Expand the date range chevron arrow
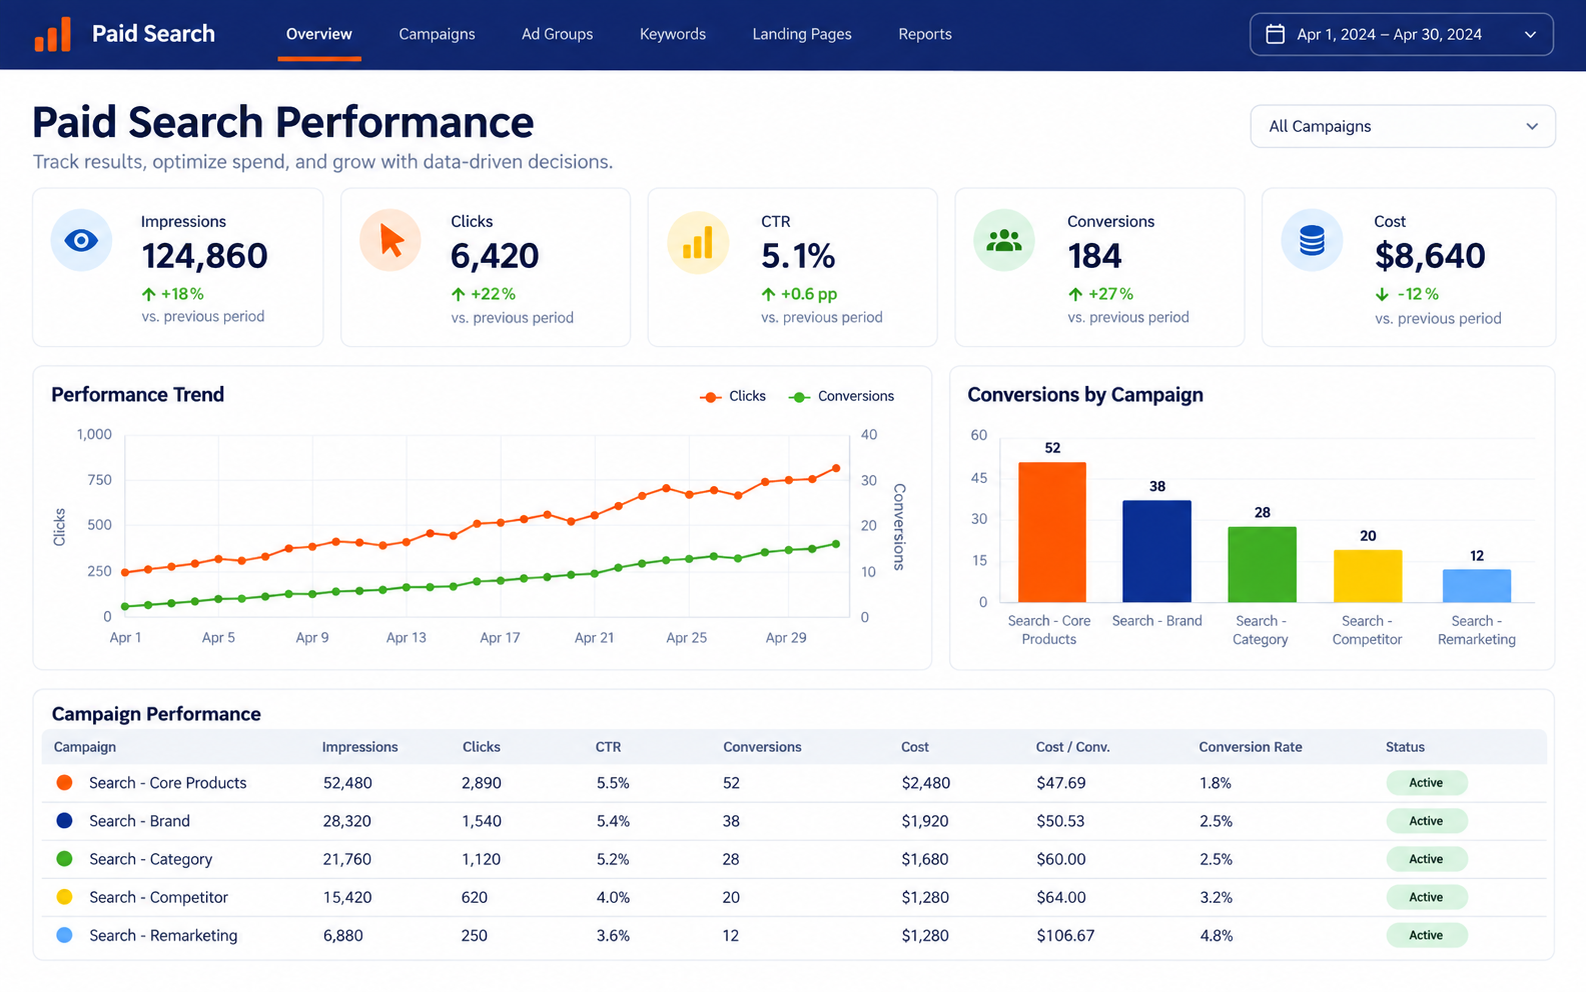 pos(1530,34)
